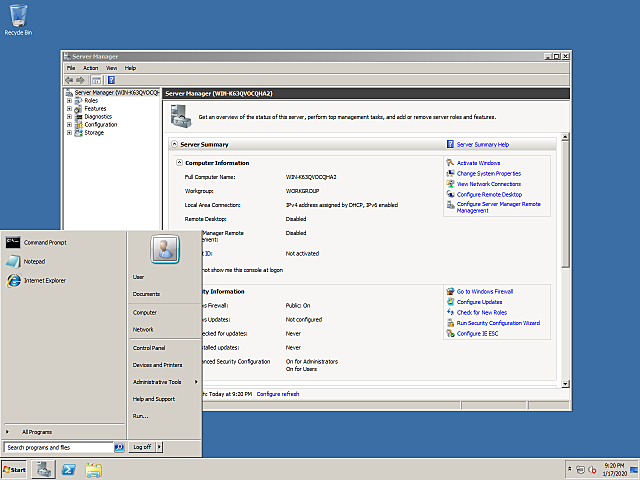This screenshot has height=480, width=640.
Task: Click the Activate Windows link
Action: pos(478,163)
